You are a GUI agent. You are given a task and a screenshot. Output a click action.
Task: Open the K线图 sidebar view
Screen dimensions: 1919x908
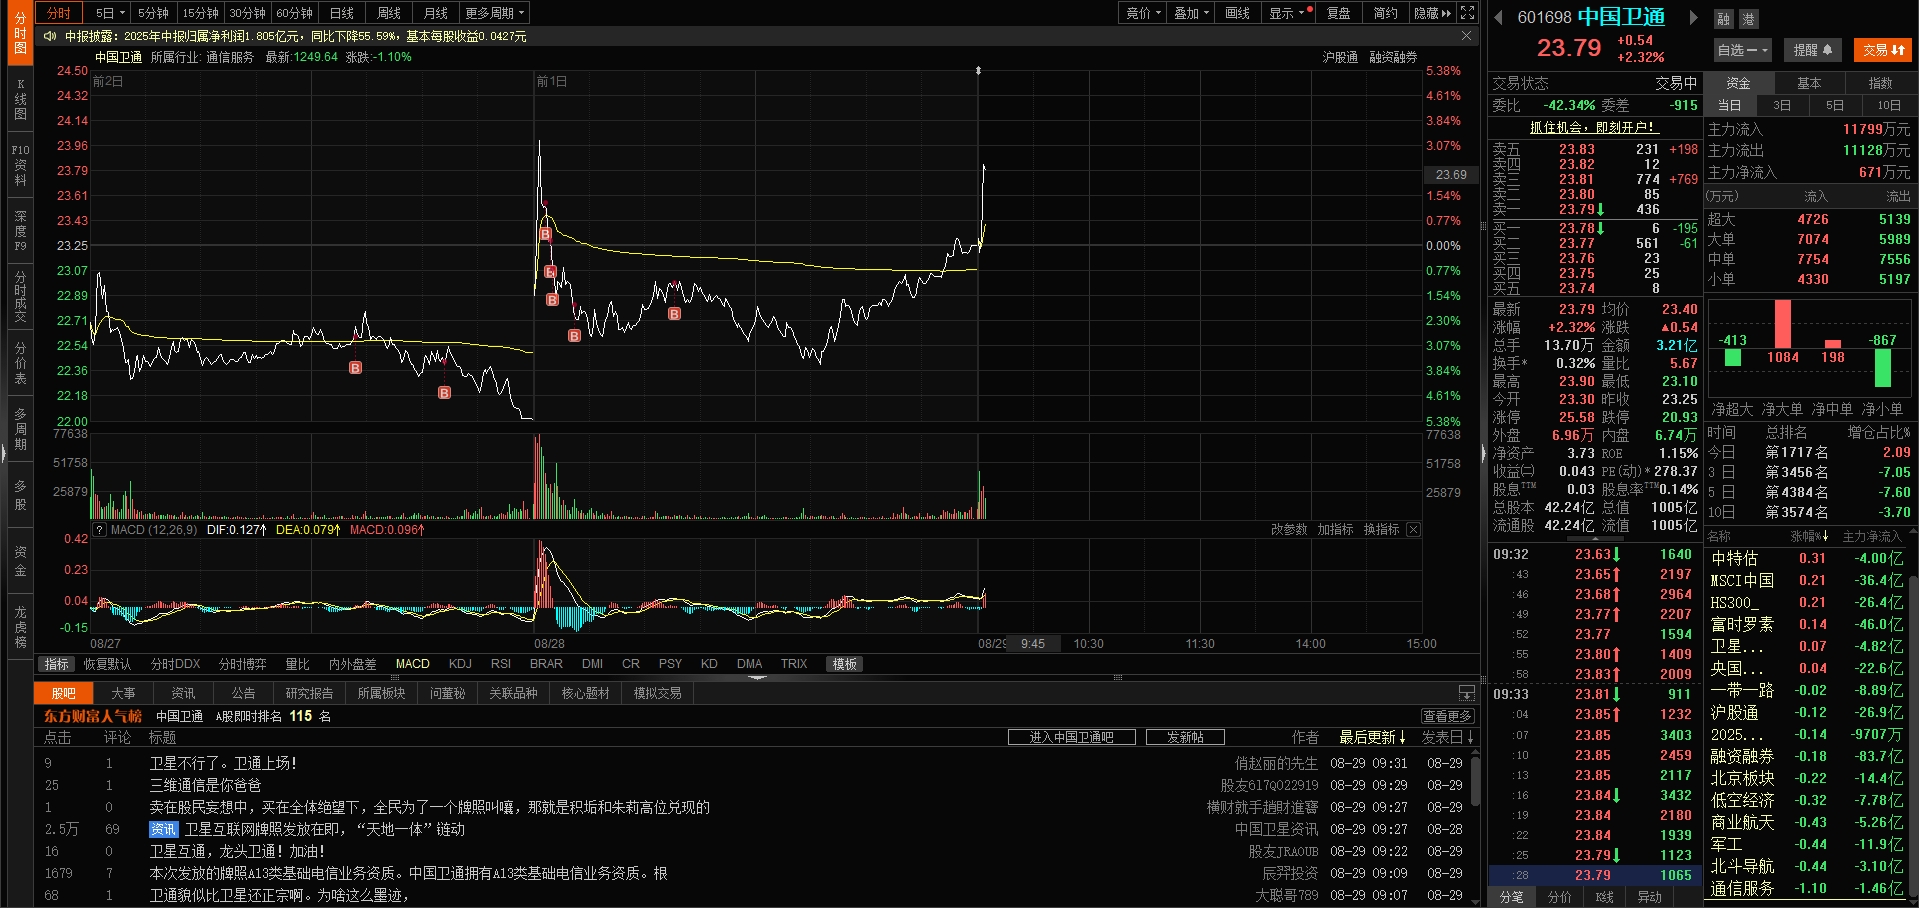point(20,99)
